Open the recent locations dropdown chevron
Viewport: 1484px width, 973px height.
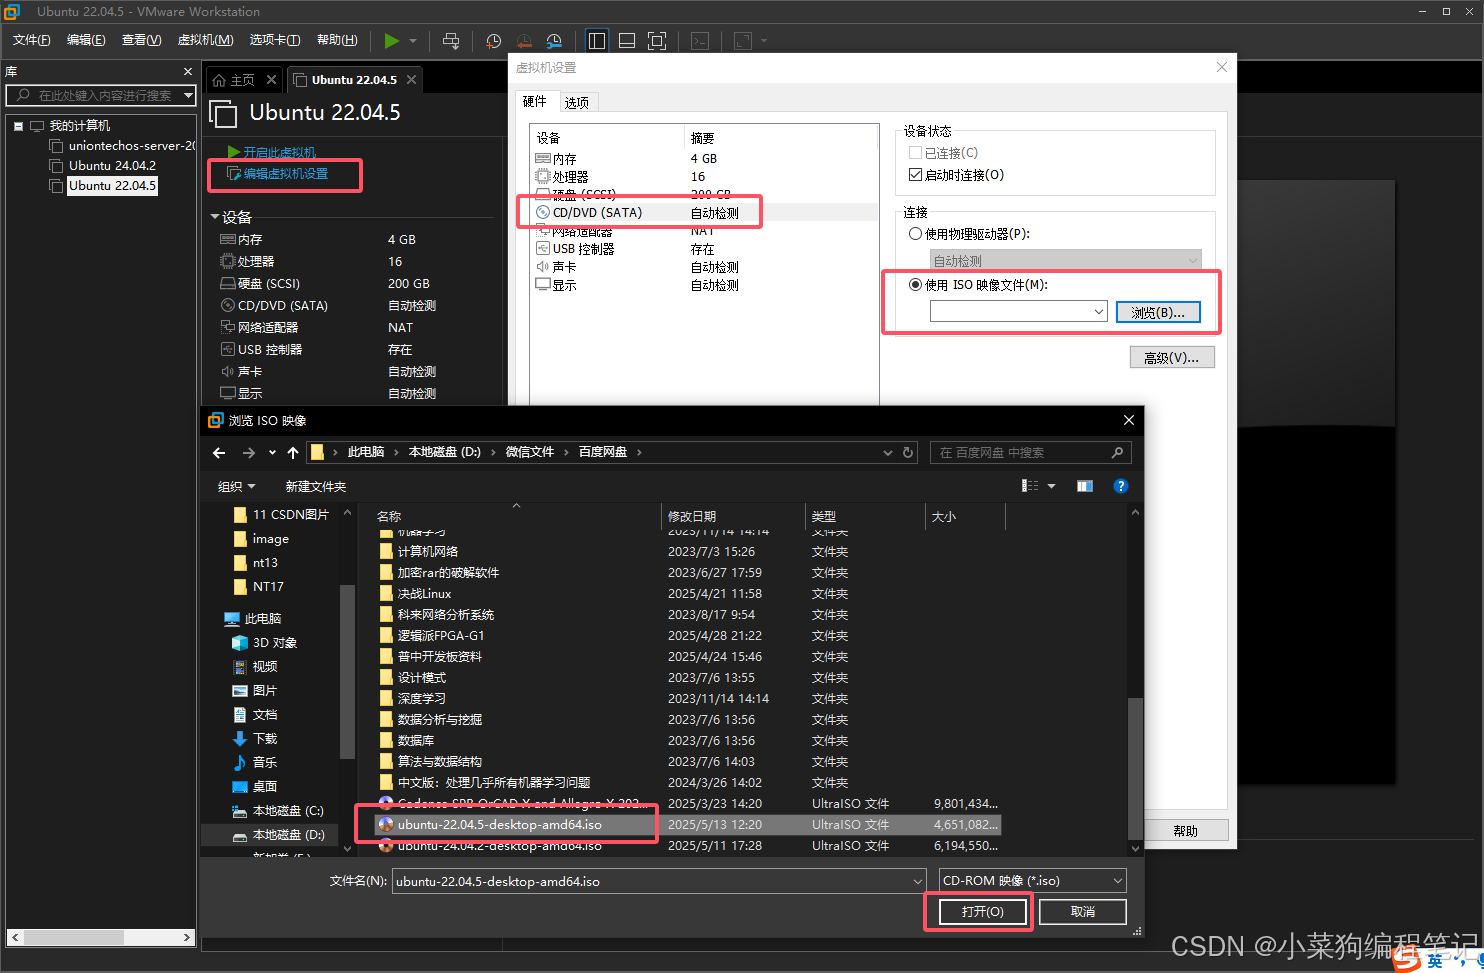272,453
